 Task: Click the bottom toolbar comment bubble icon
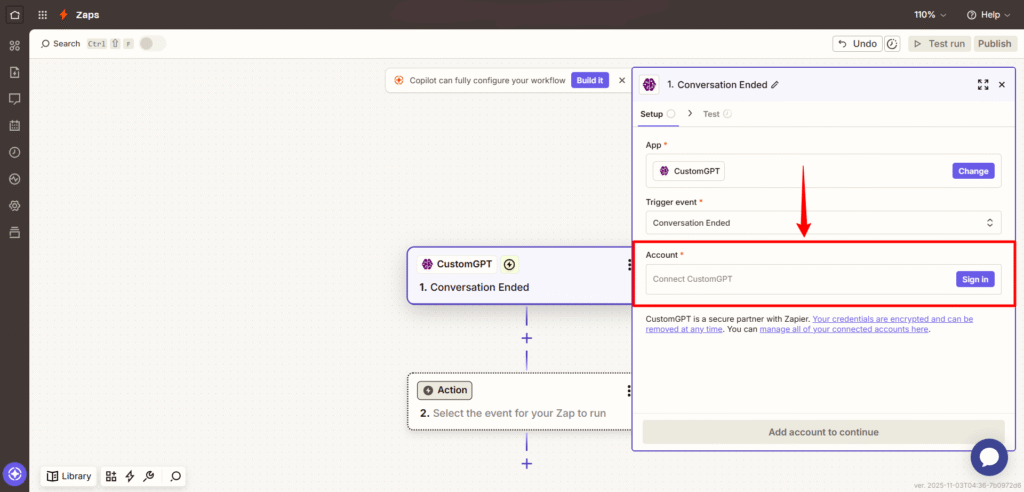pos(175,476)
